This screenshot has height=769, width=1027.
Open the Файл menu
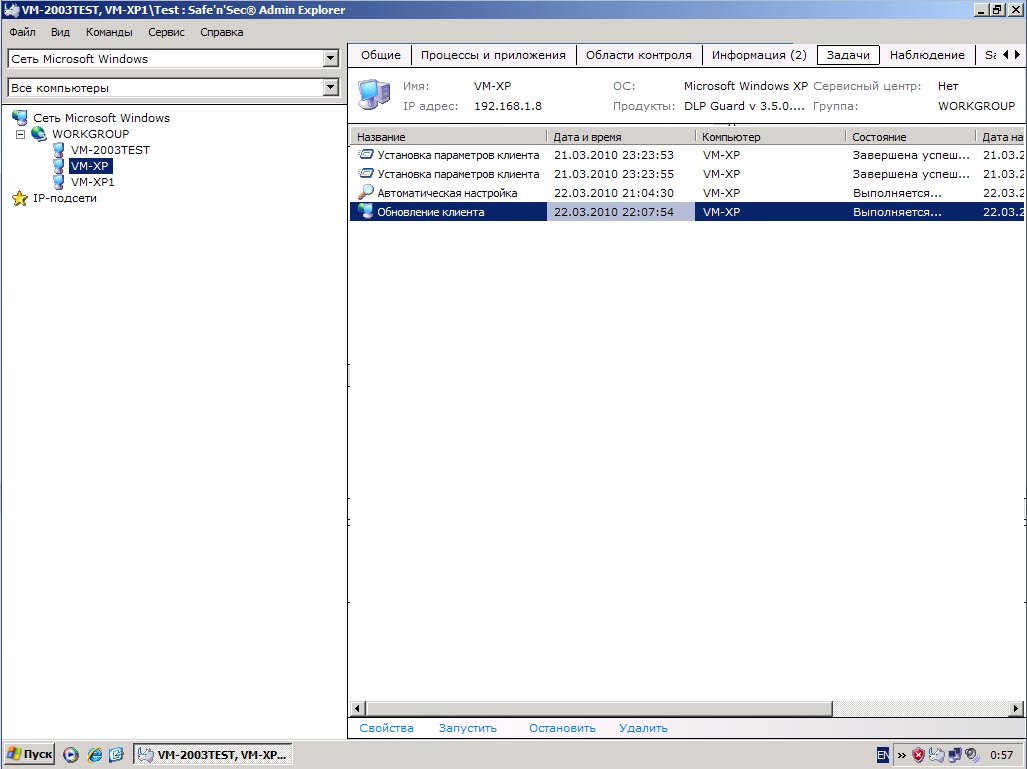(23, 32)
